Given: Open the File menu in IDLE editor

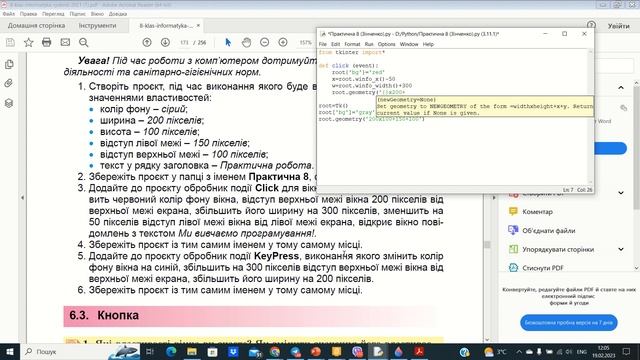Looking at the screenshot, I should click(x=323, y=44).
